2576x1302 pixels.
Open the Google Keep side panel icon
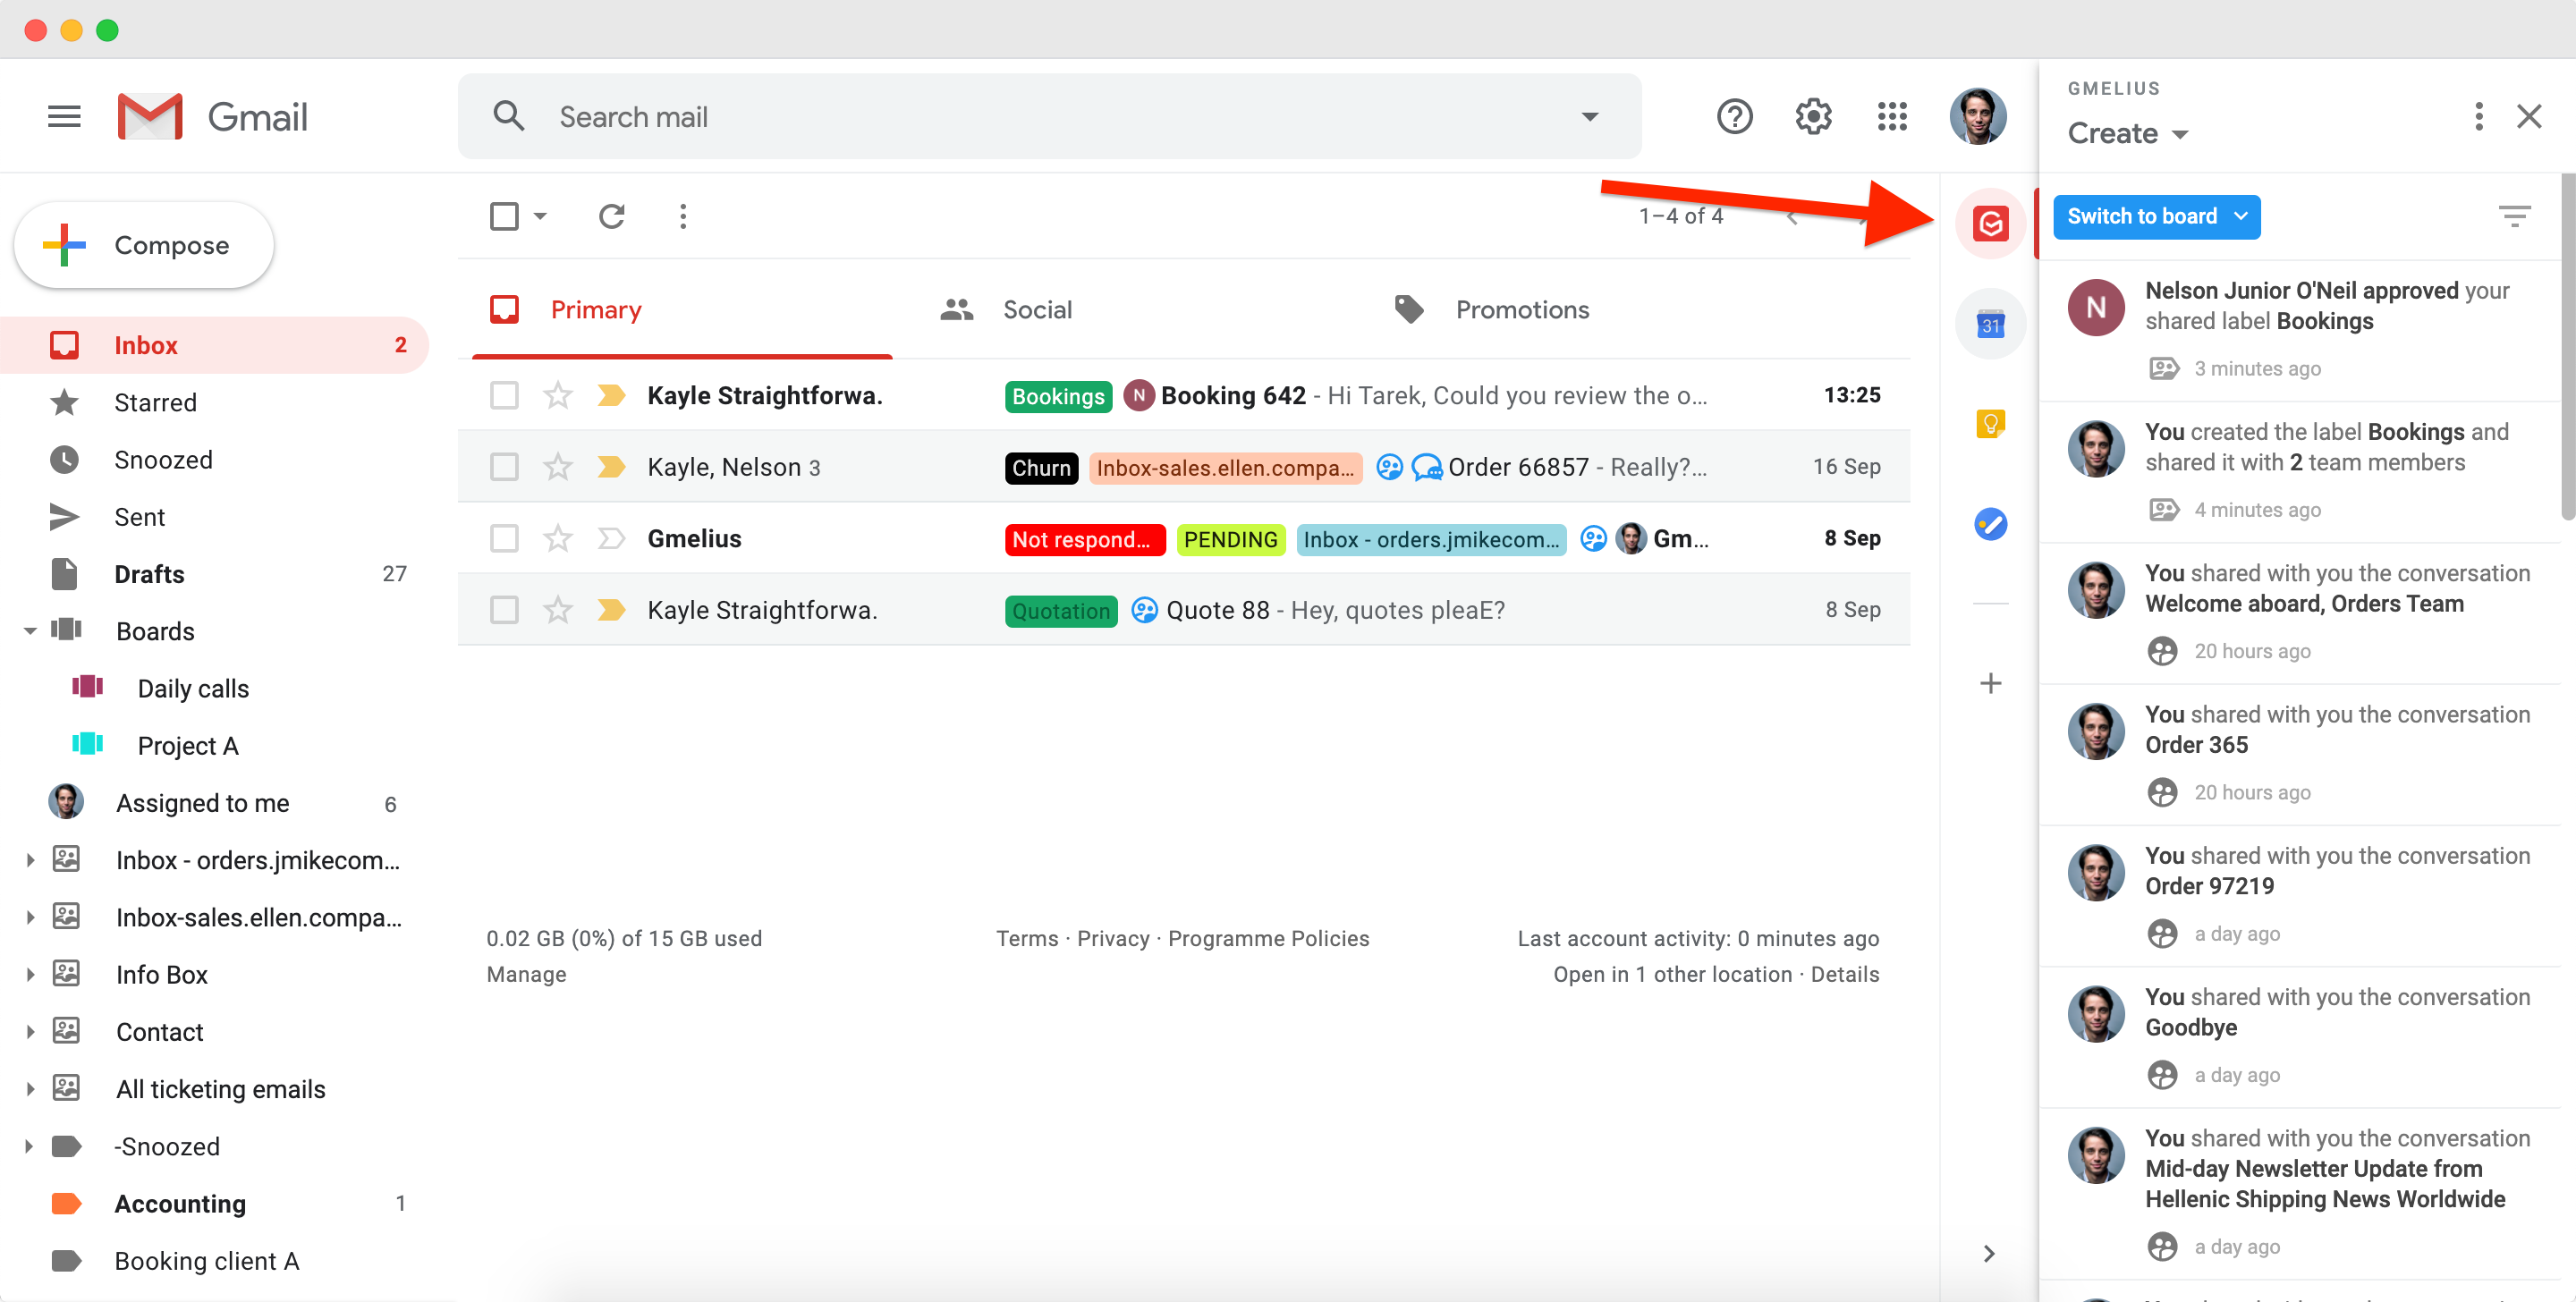1990,424
